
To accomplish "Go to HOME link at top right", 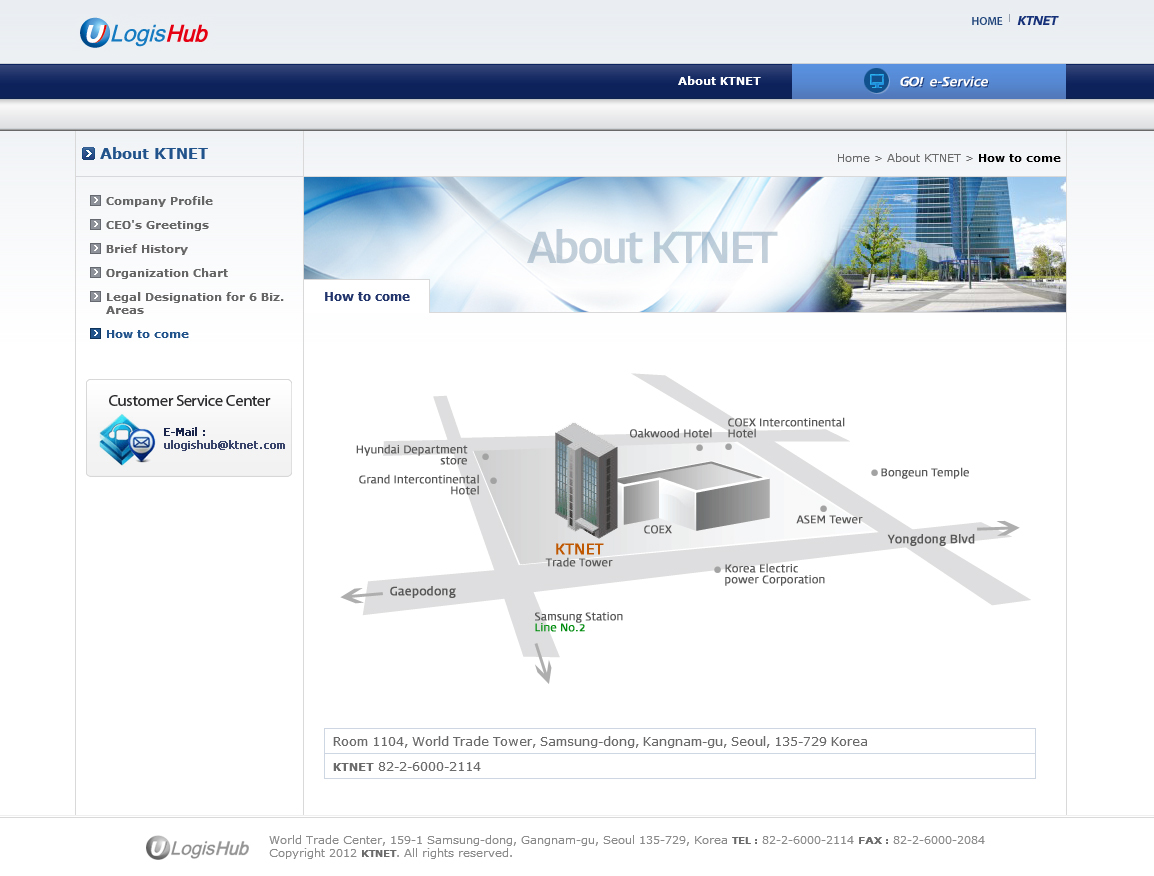I will (x=986, y=21).
